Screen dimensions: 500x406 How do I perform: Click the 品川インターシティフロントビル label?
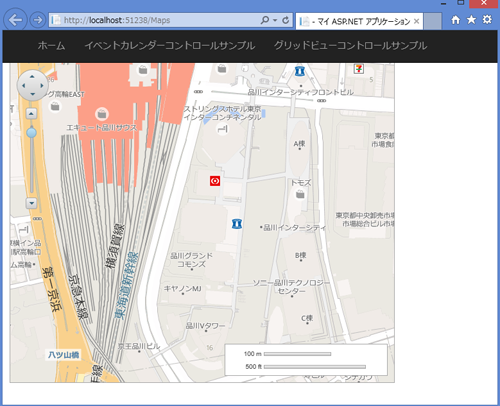(x=301, y=92)
